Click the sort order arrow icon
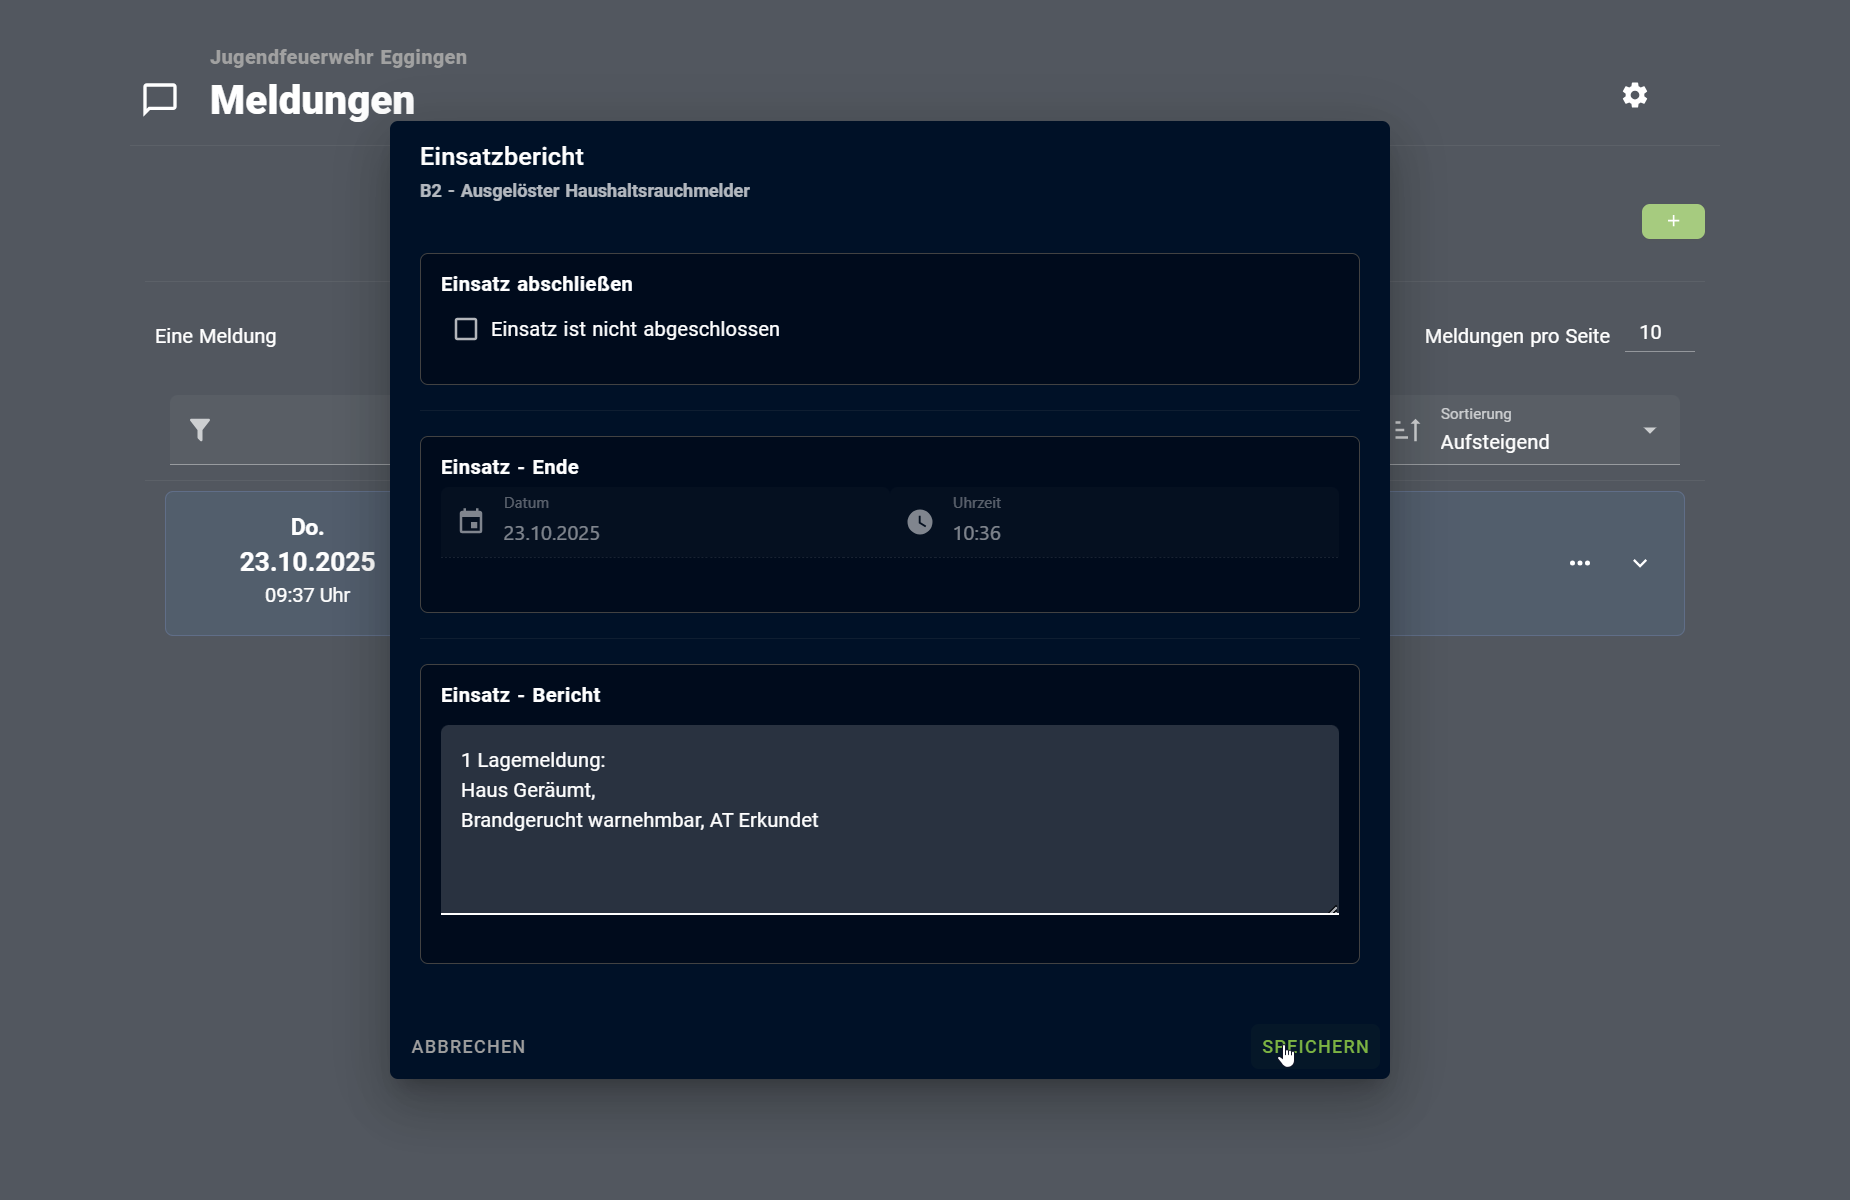 (1407, 430)
